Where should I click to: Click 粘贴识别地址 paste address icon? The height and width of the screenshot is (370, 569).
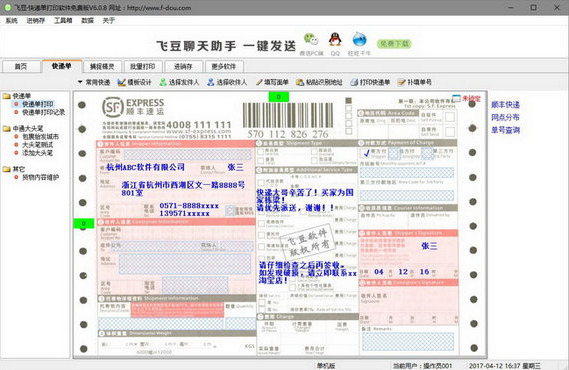(x=300, y=82)
